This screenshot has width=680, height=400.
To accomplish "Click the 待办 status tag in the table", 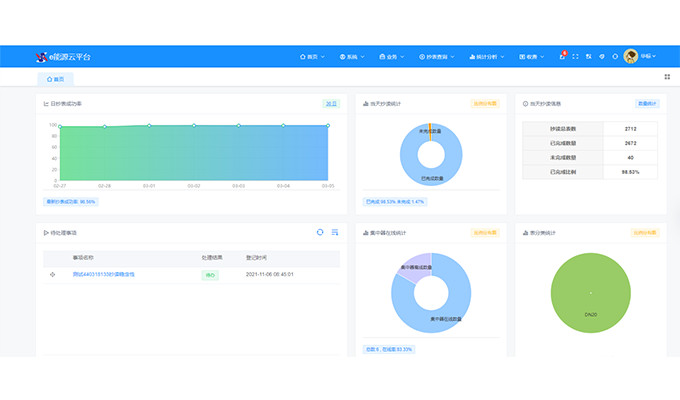I will (x=210, y=274).
